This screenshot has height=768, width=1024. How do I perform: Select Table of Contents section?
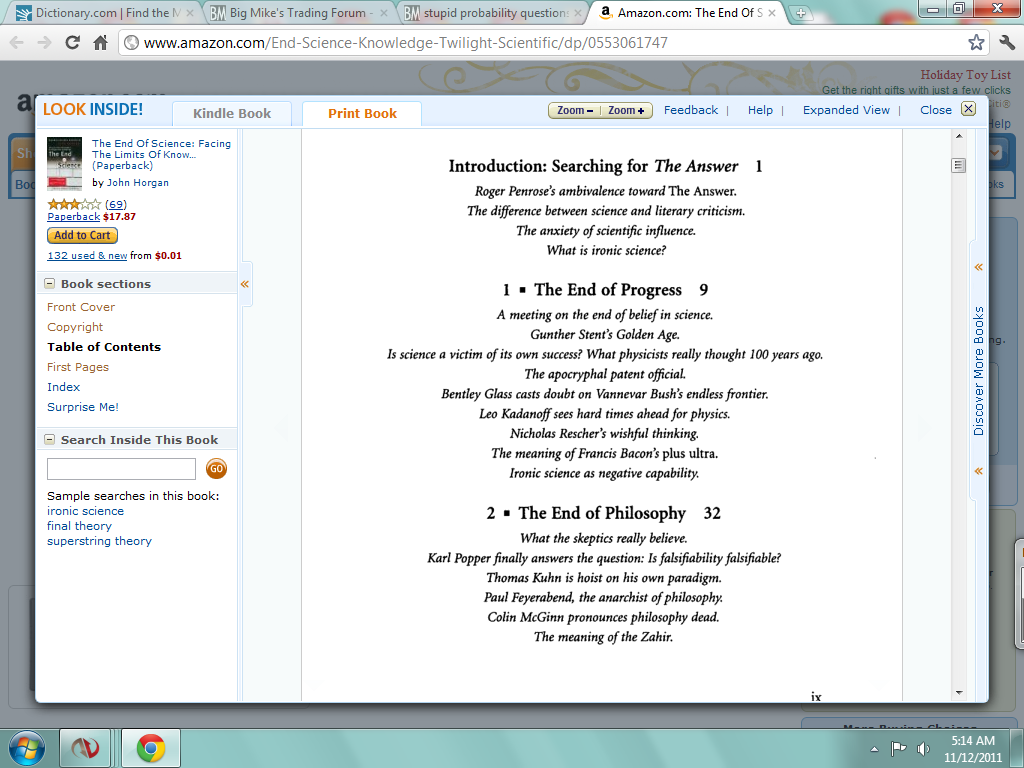click(104, 347)
